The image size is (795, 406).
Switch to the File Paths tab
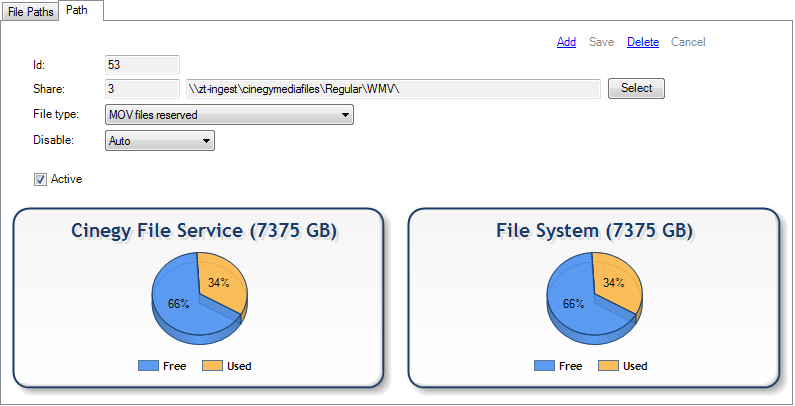[30, 12]
